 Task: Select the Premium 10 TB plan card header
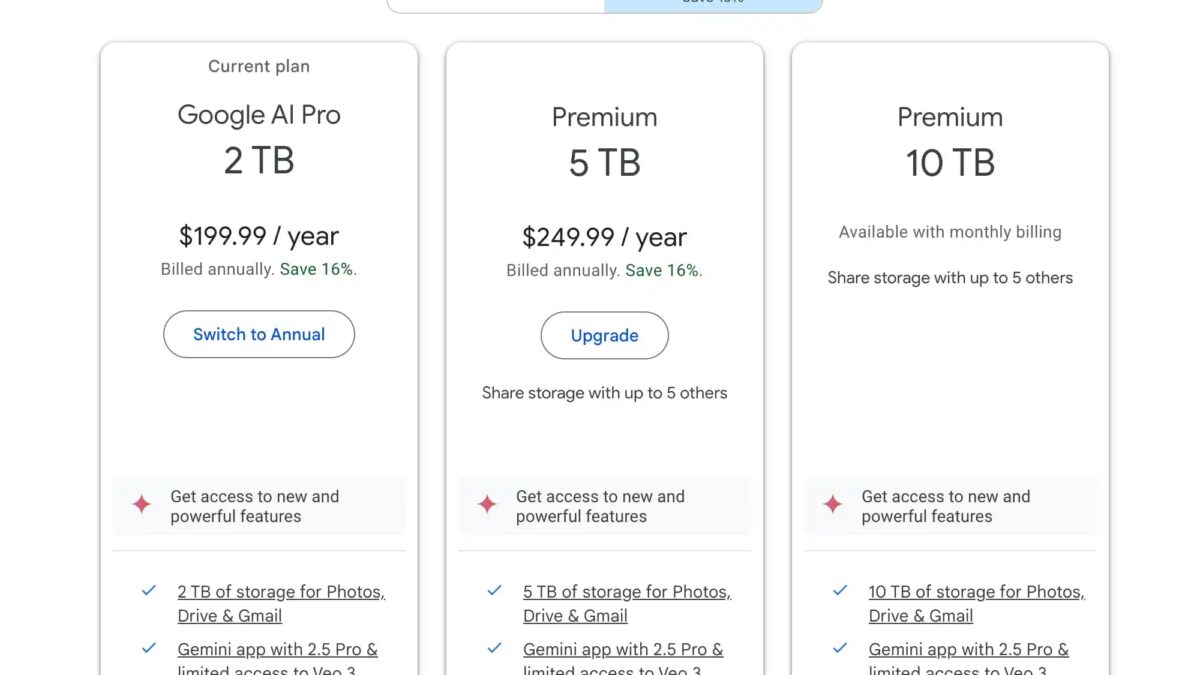pos(949,117)
